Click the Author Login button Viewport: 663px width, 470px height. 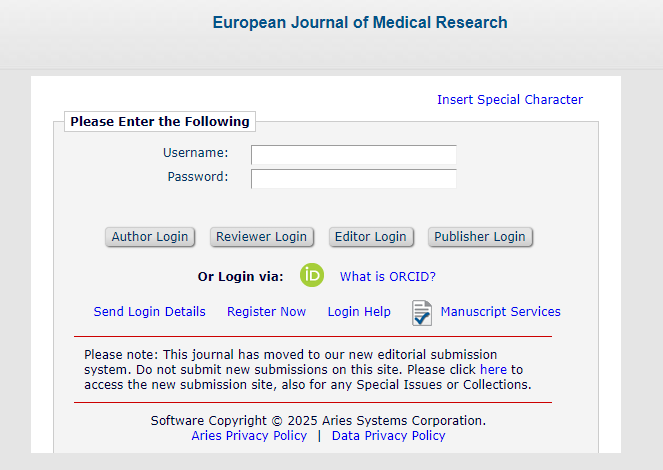pos(150,237)
